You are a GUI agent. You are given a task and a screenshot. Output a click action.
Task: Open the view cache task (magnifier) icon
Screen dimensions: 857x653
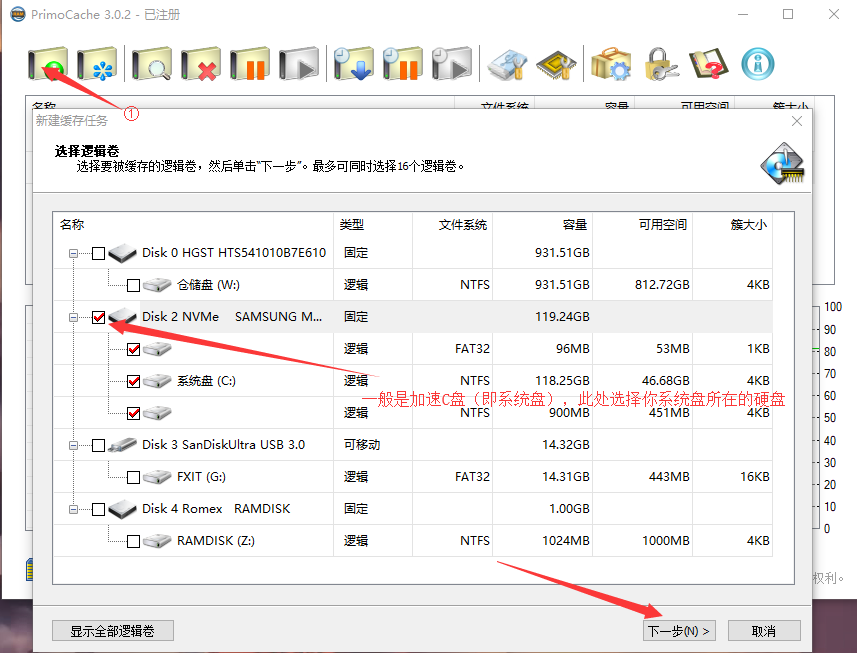(152, 64)
